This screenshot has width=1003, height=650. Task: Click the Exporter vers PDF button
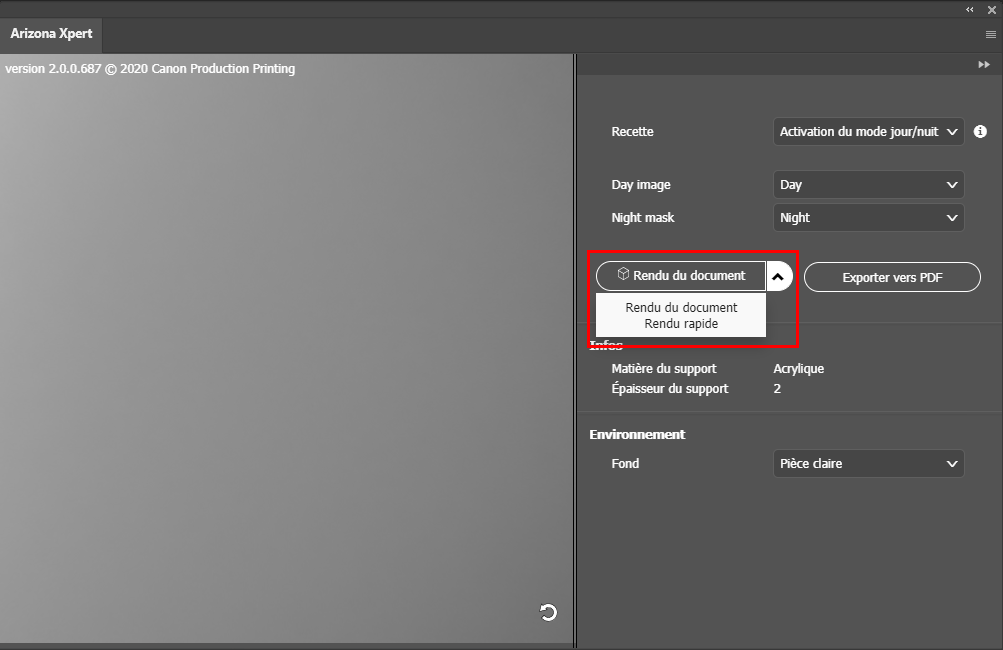(x=892, y=277)
